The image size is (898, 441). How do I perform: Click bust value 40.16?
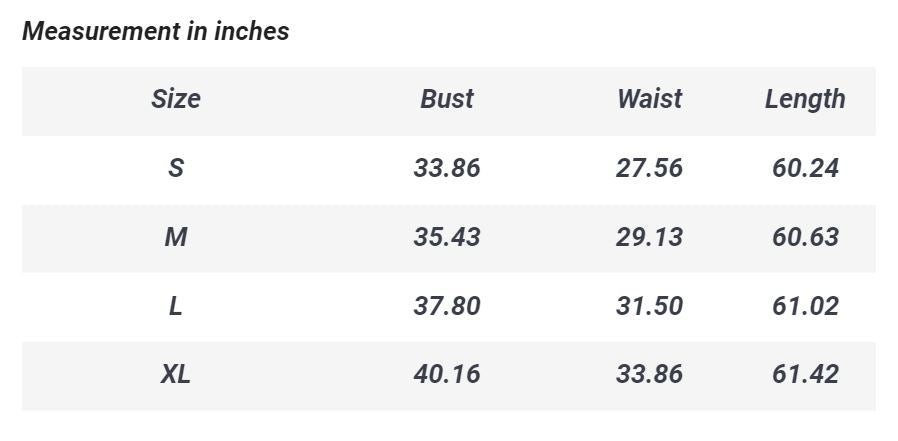coord(447,374)
